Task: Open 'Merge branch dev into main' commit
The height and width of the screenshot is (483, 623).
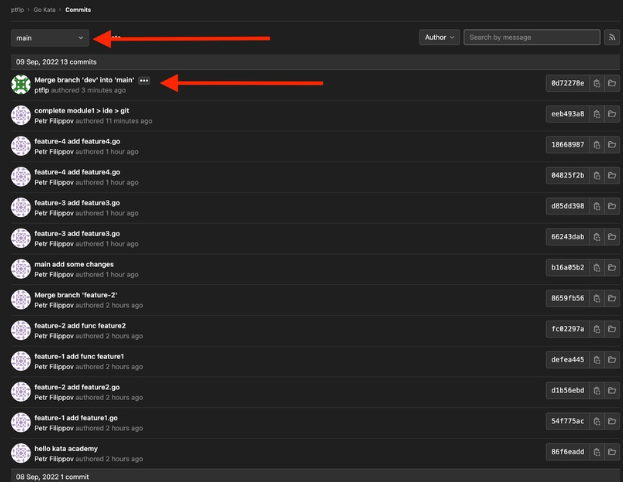Action: click(x=84, y=79)
